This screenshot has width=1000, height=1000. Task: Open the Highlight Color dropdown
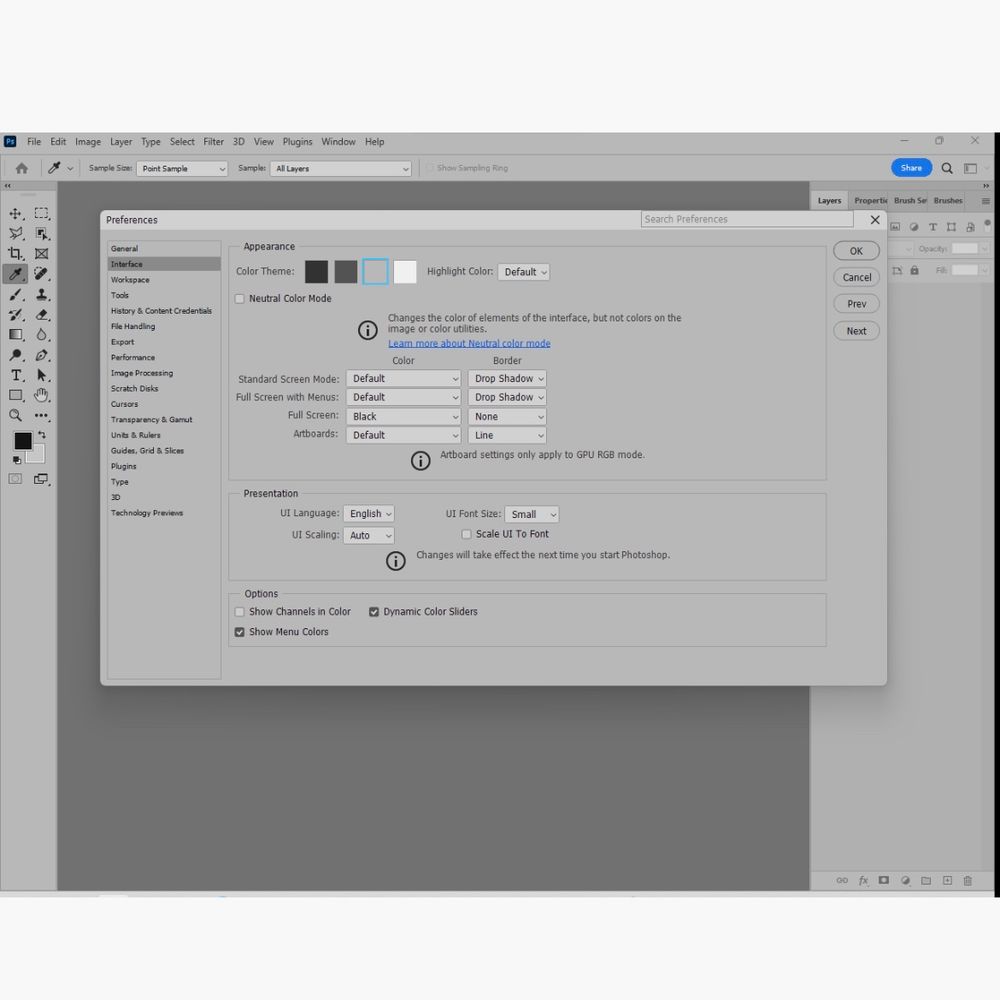click(x=523, y=271)
